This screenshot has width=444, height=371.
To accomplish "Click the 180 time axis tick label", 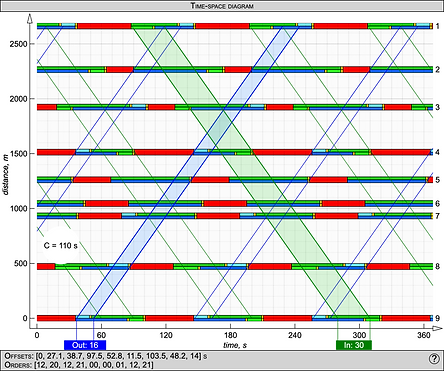I will point(230,335).
